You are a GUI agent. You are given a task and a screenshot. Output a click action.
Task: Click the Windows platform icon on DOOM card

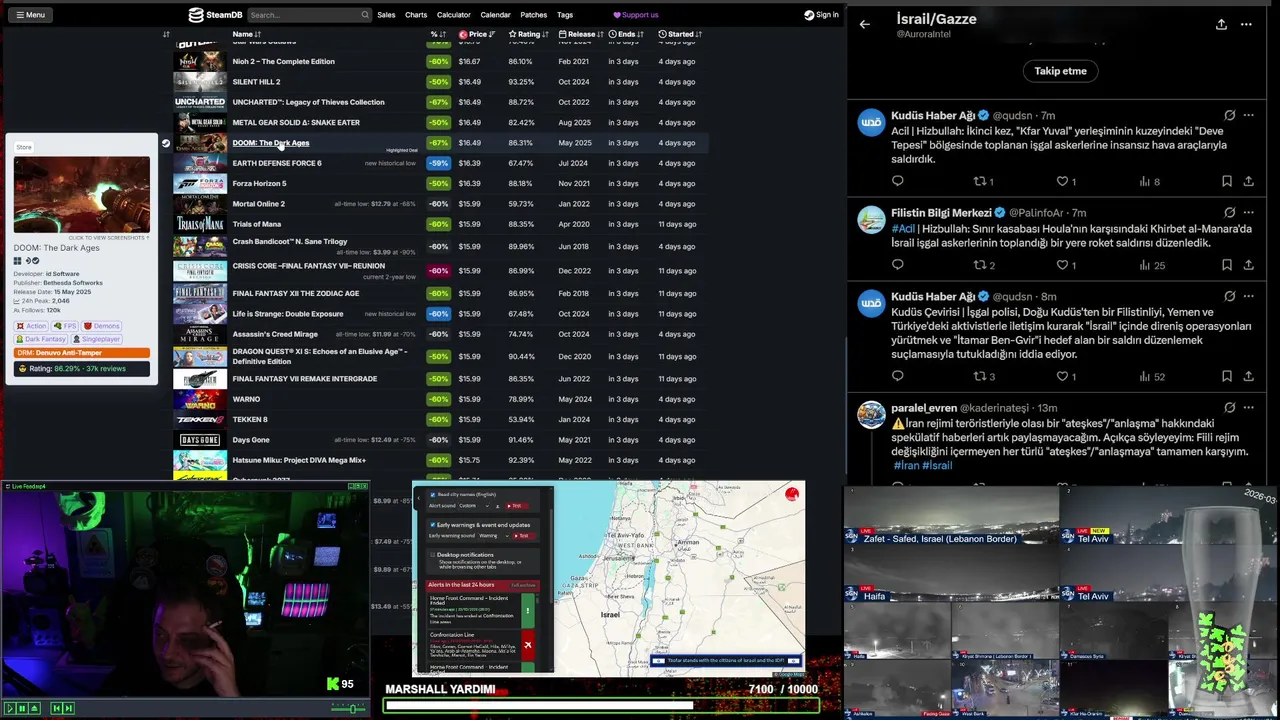[17, 261]
